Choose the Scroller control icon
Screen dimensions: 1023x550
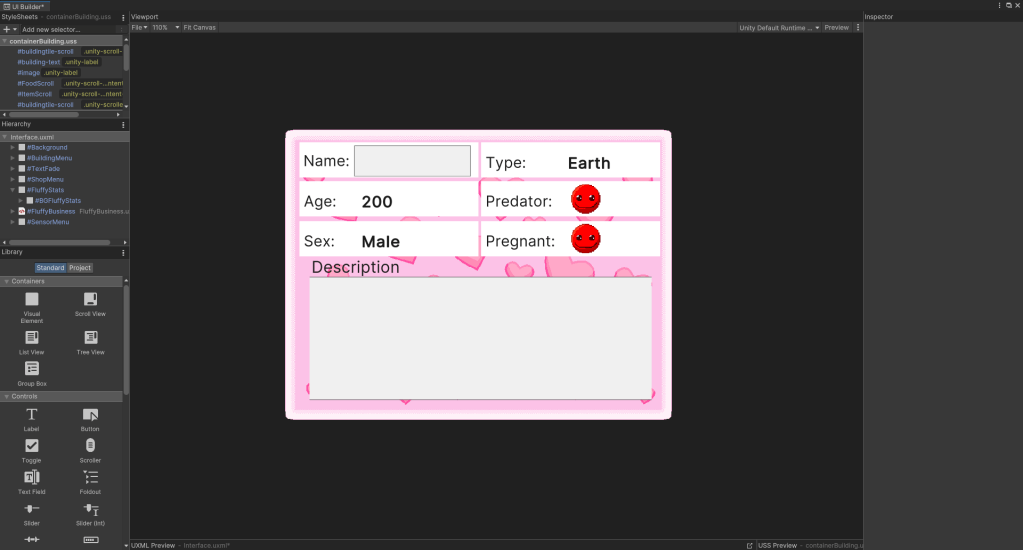pyautogui.click(x=90, y=446)
